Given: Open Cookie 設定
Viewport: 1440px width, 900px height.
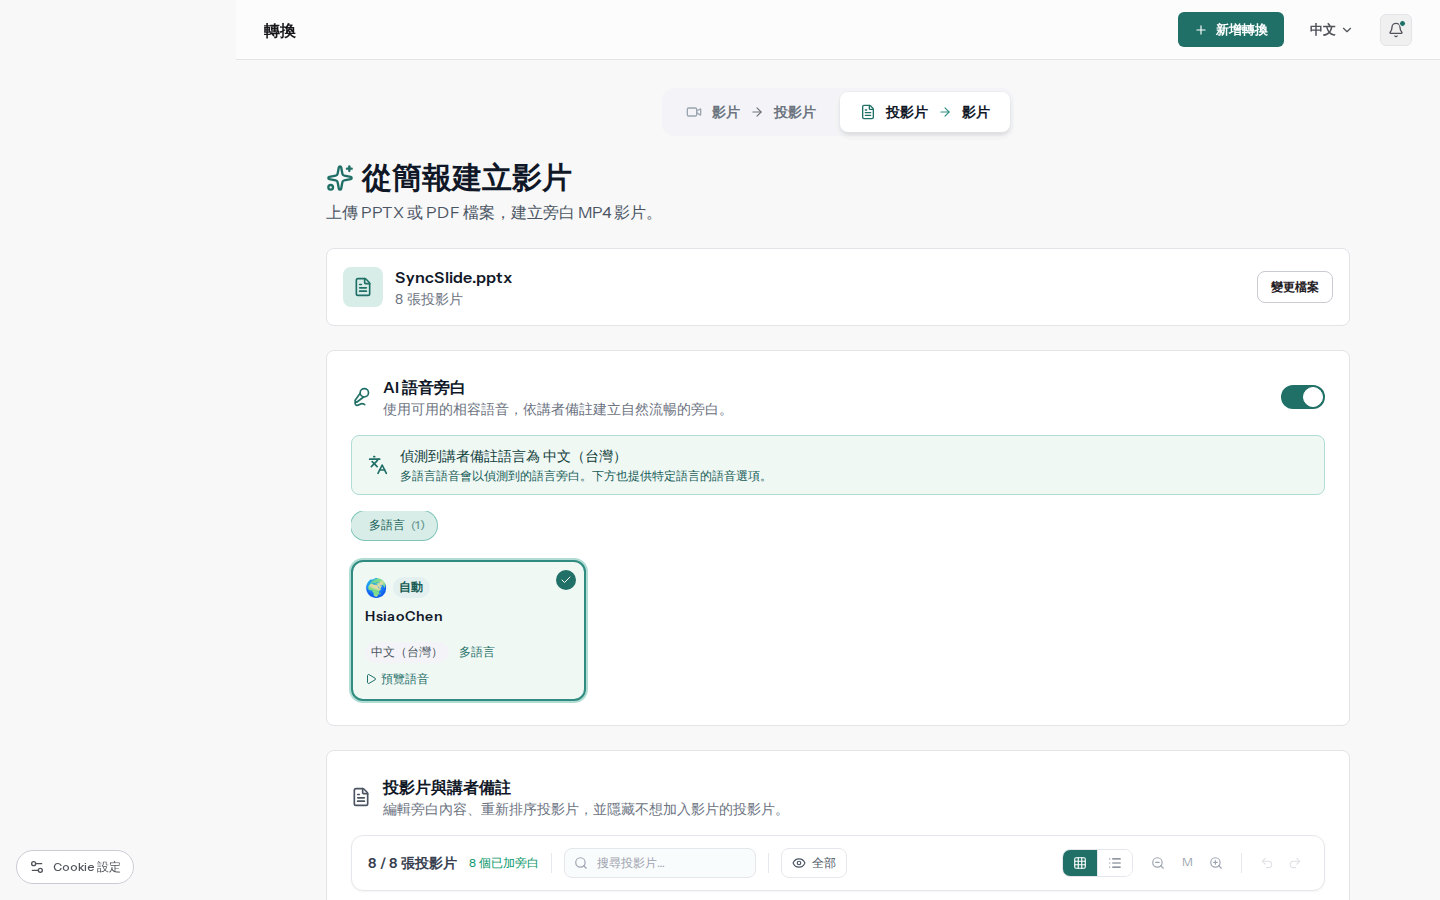Looking at the screenshot, I should (75, 867).
